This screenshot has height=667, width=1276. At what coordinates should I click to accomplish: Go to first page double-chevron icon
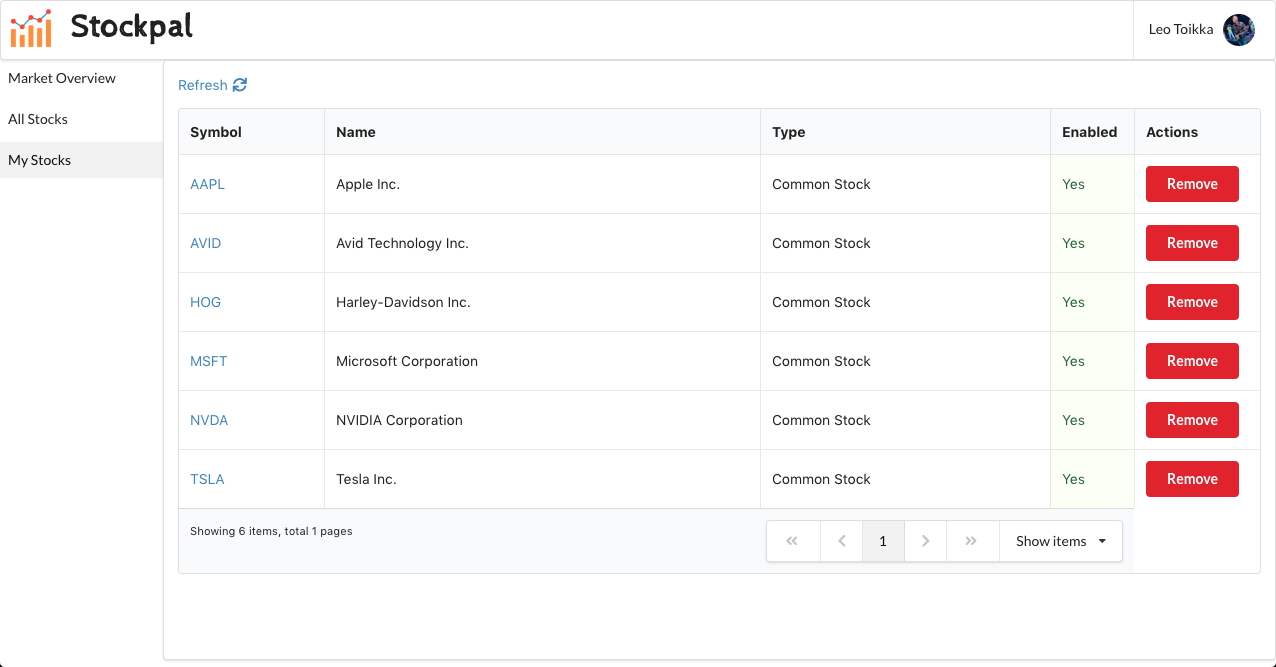(x=793, y=541)
